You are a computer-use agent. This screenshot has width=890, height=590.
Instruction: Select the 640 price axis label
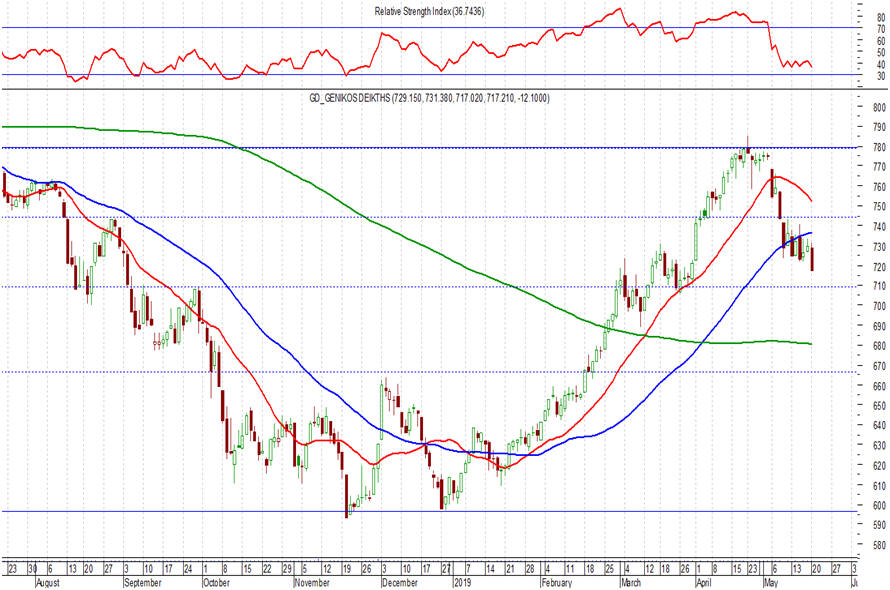(x=880, y=425)
